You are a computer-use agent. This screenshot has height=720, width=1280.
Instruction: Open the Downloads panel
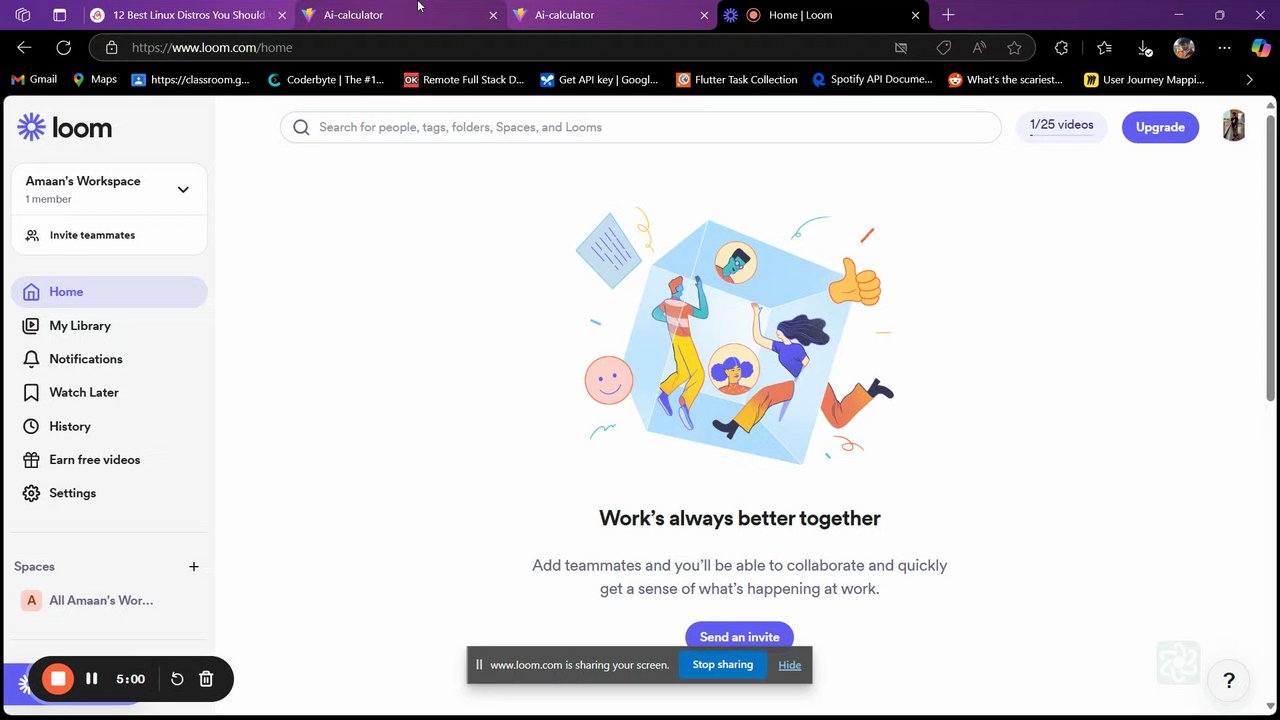tap(1145, 47)
